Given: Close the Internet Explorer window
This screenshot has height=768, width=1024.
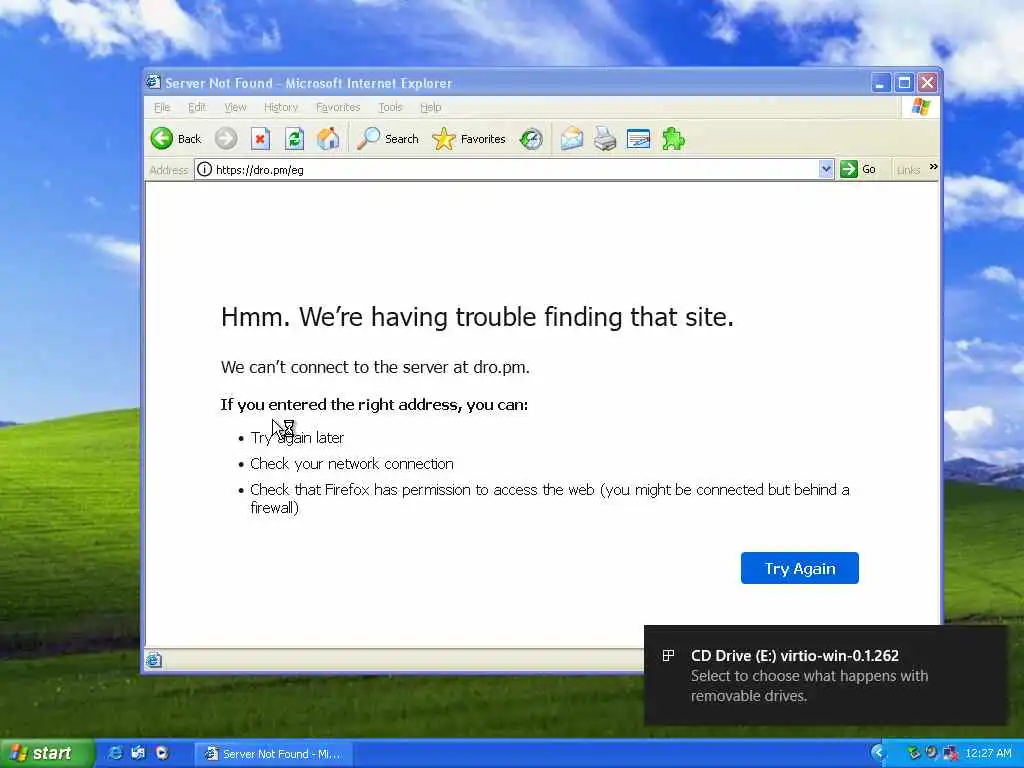Looking at the screenshot, I should click(927, 82).
